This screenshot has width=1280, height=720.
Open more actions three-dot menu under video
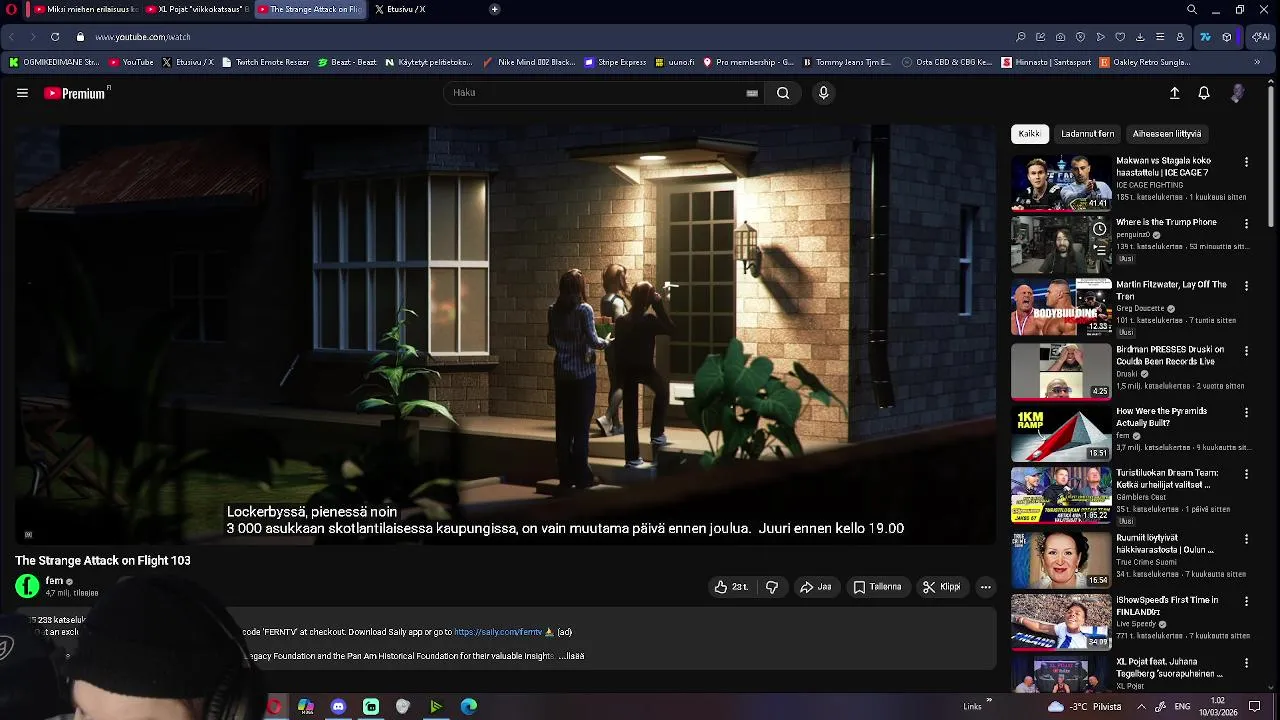985,587
